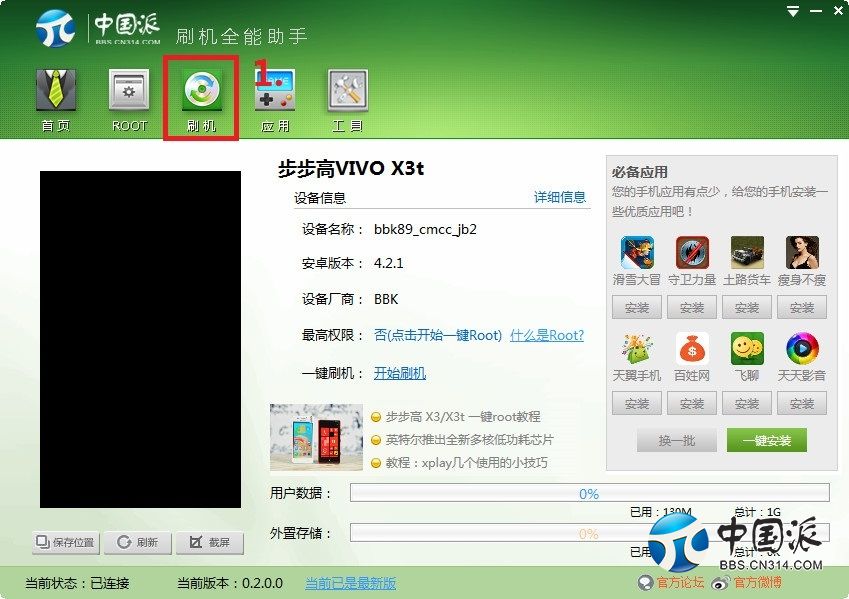
Task: Click the 守卫力量 app icon
Action: coord(692,252)
